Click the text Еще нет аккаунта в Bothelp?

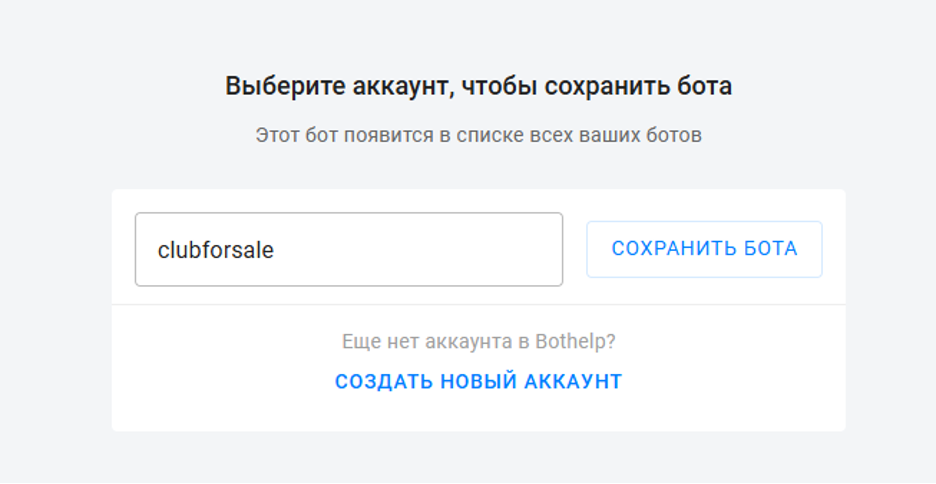(479, 341)
